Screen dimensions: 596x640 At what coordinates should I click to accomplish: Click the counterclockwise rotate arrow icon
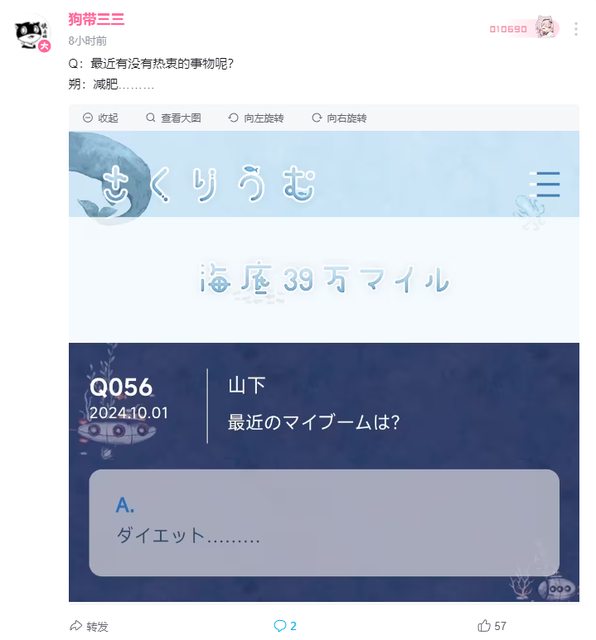(x=233, y=118)
